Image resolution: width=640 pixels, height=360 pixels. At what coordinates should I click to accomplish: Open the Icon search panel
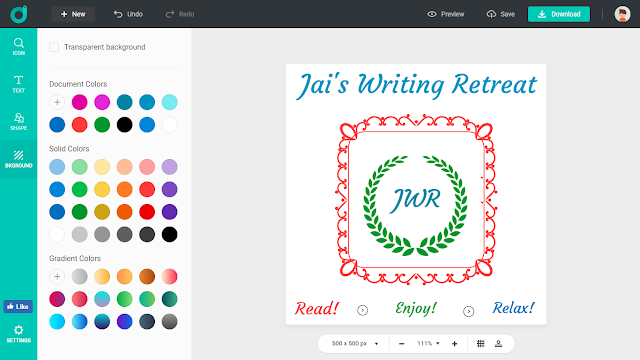(18, 47)
